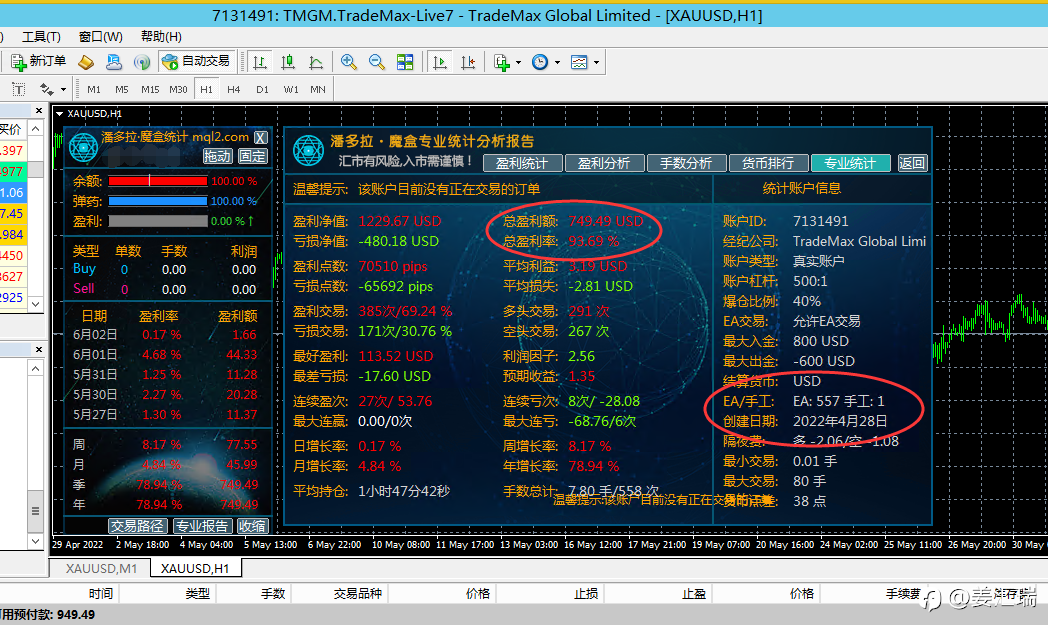Open periodicity clock dropdown arrow

557,63
